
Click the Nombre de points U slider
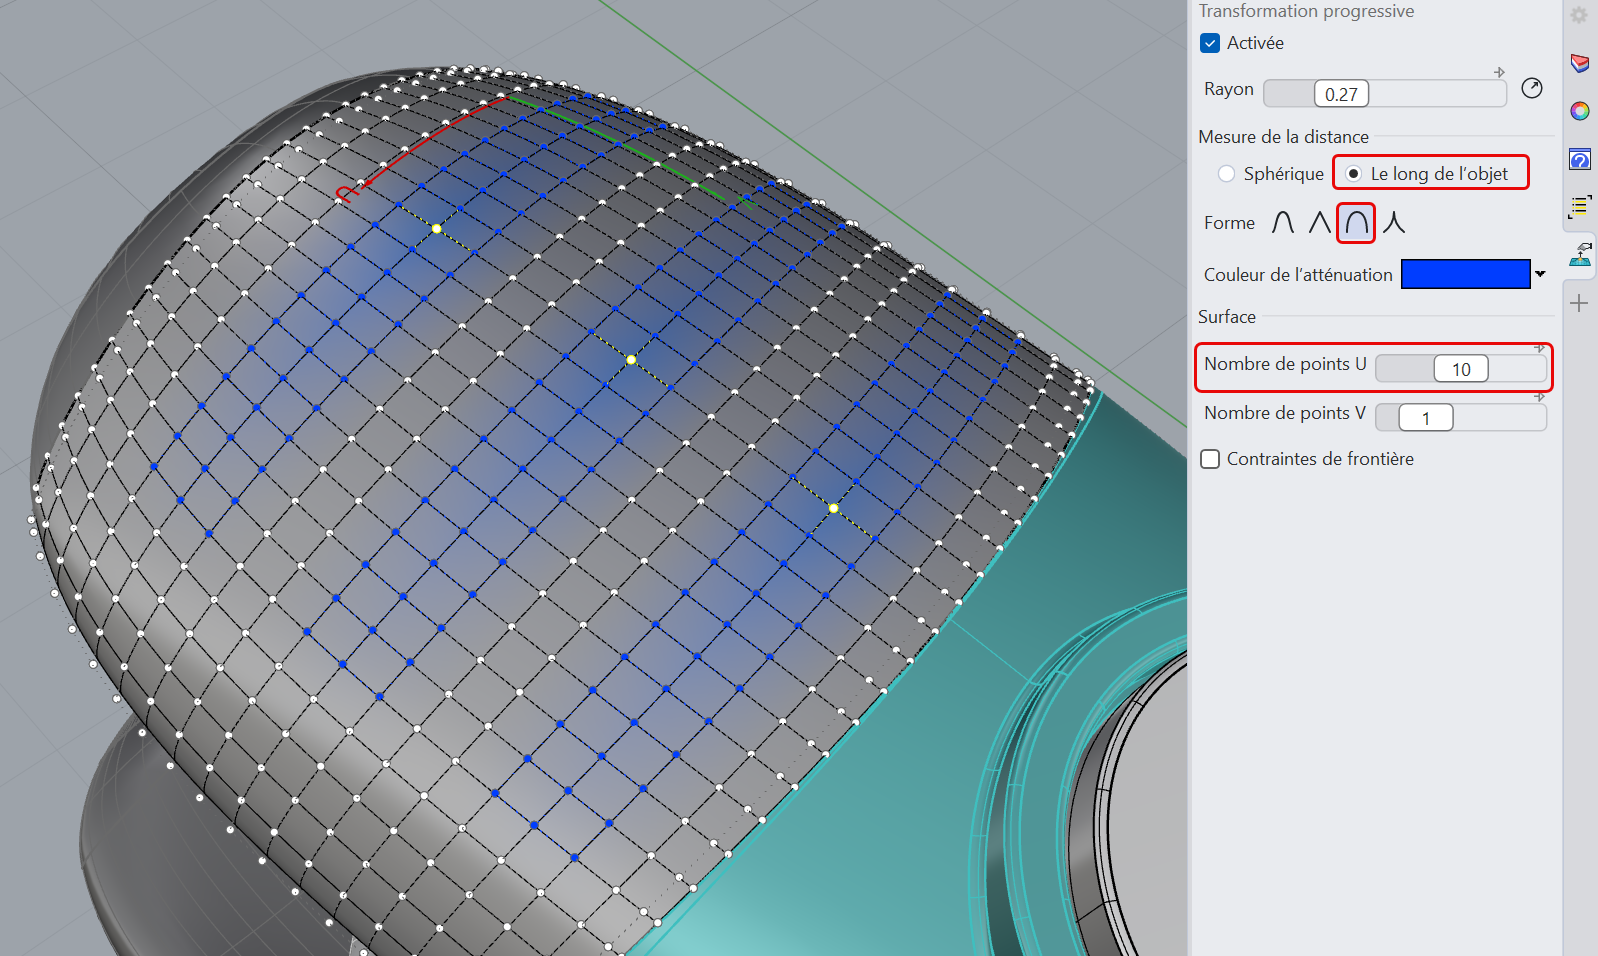point(1461,369)
